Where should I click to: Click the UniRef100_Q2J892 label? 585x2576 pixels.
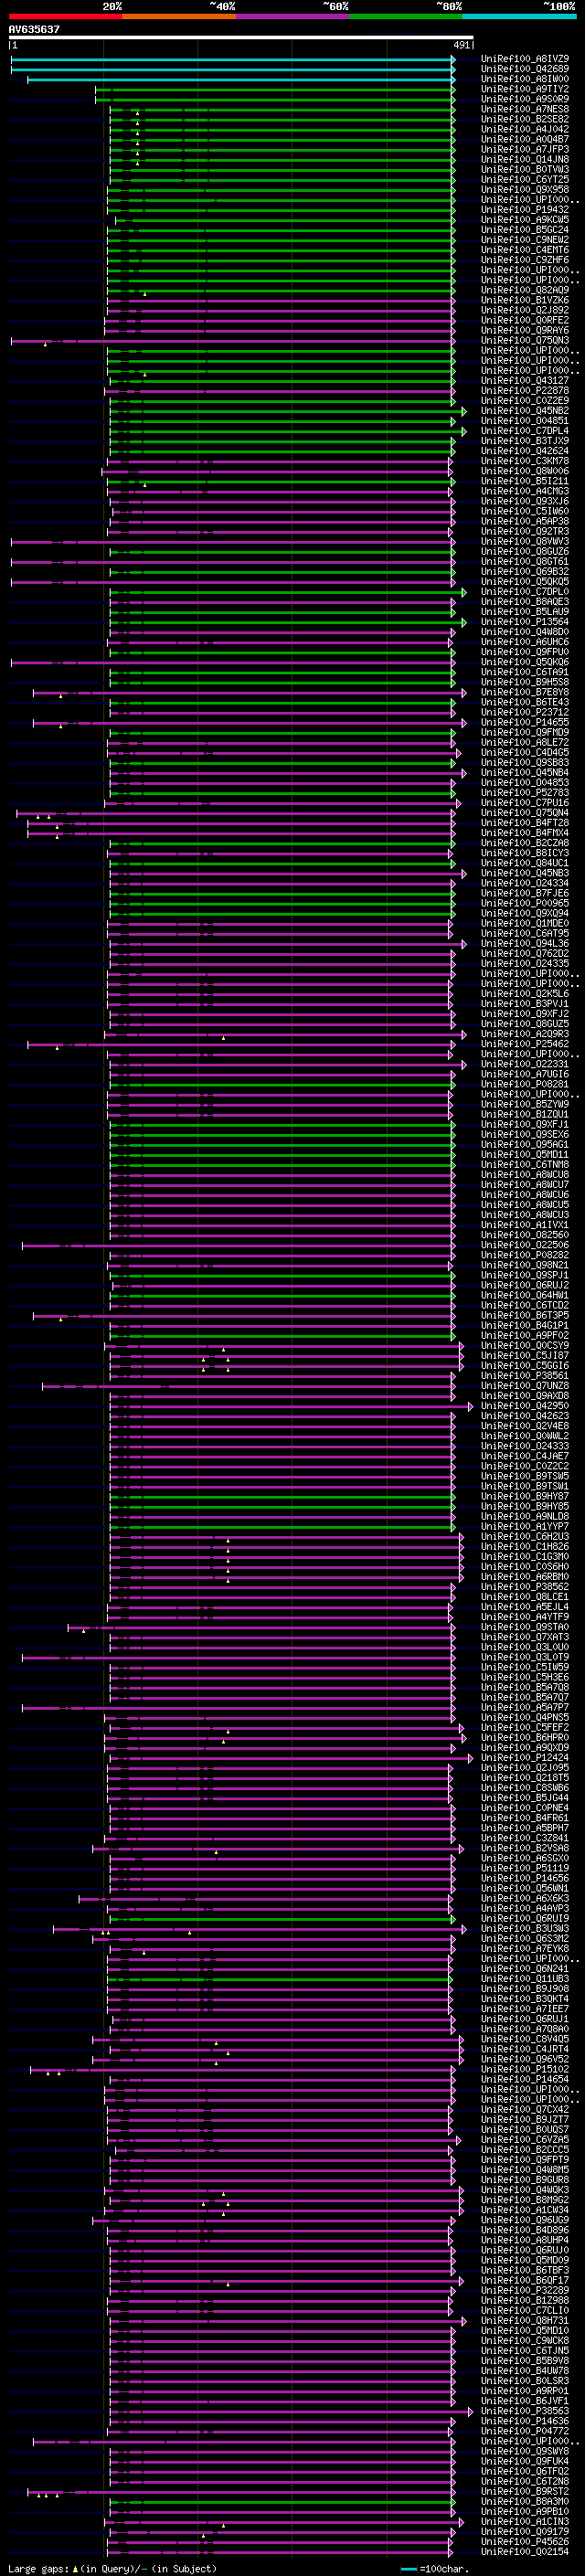[x=525, y=310]
